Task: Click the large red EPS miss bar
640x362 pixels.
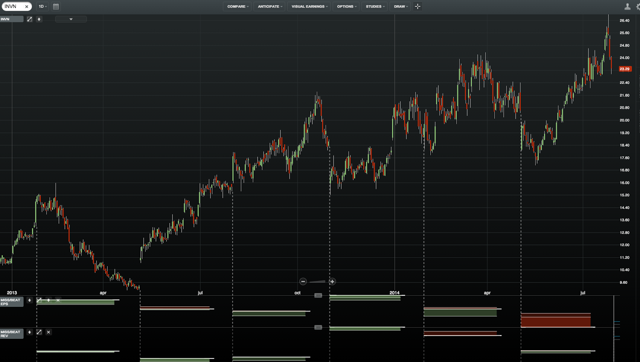Action: [x=556, y=320]
